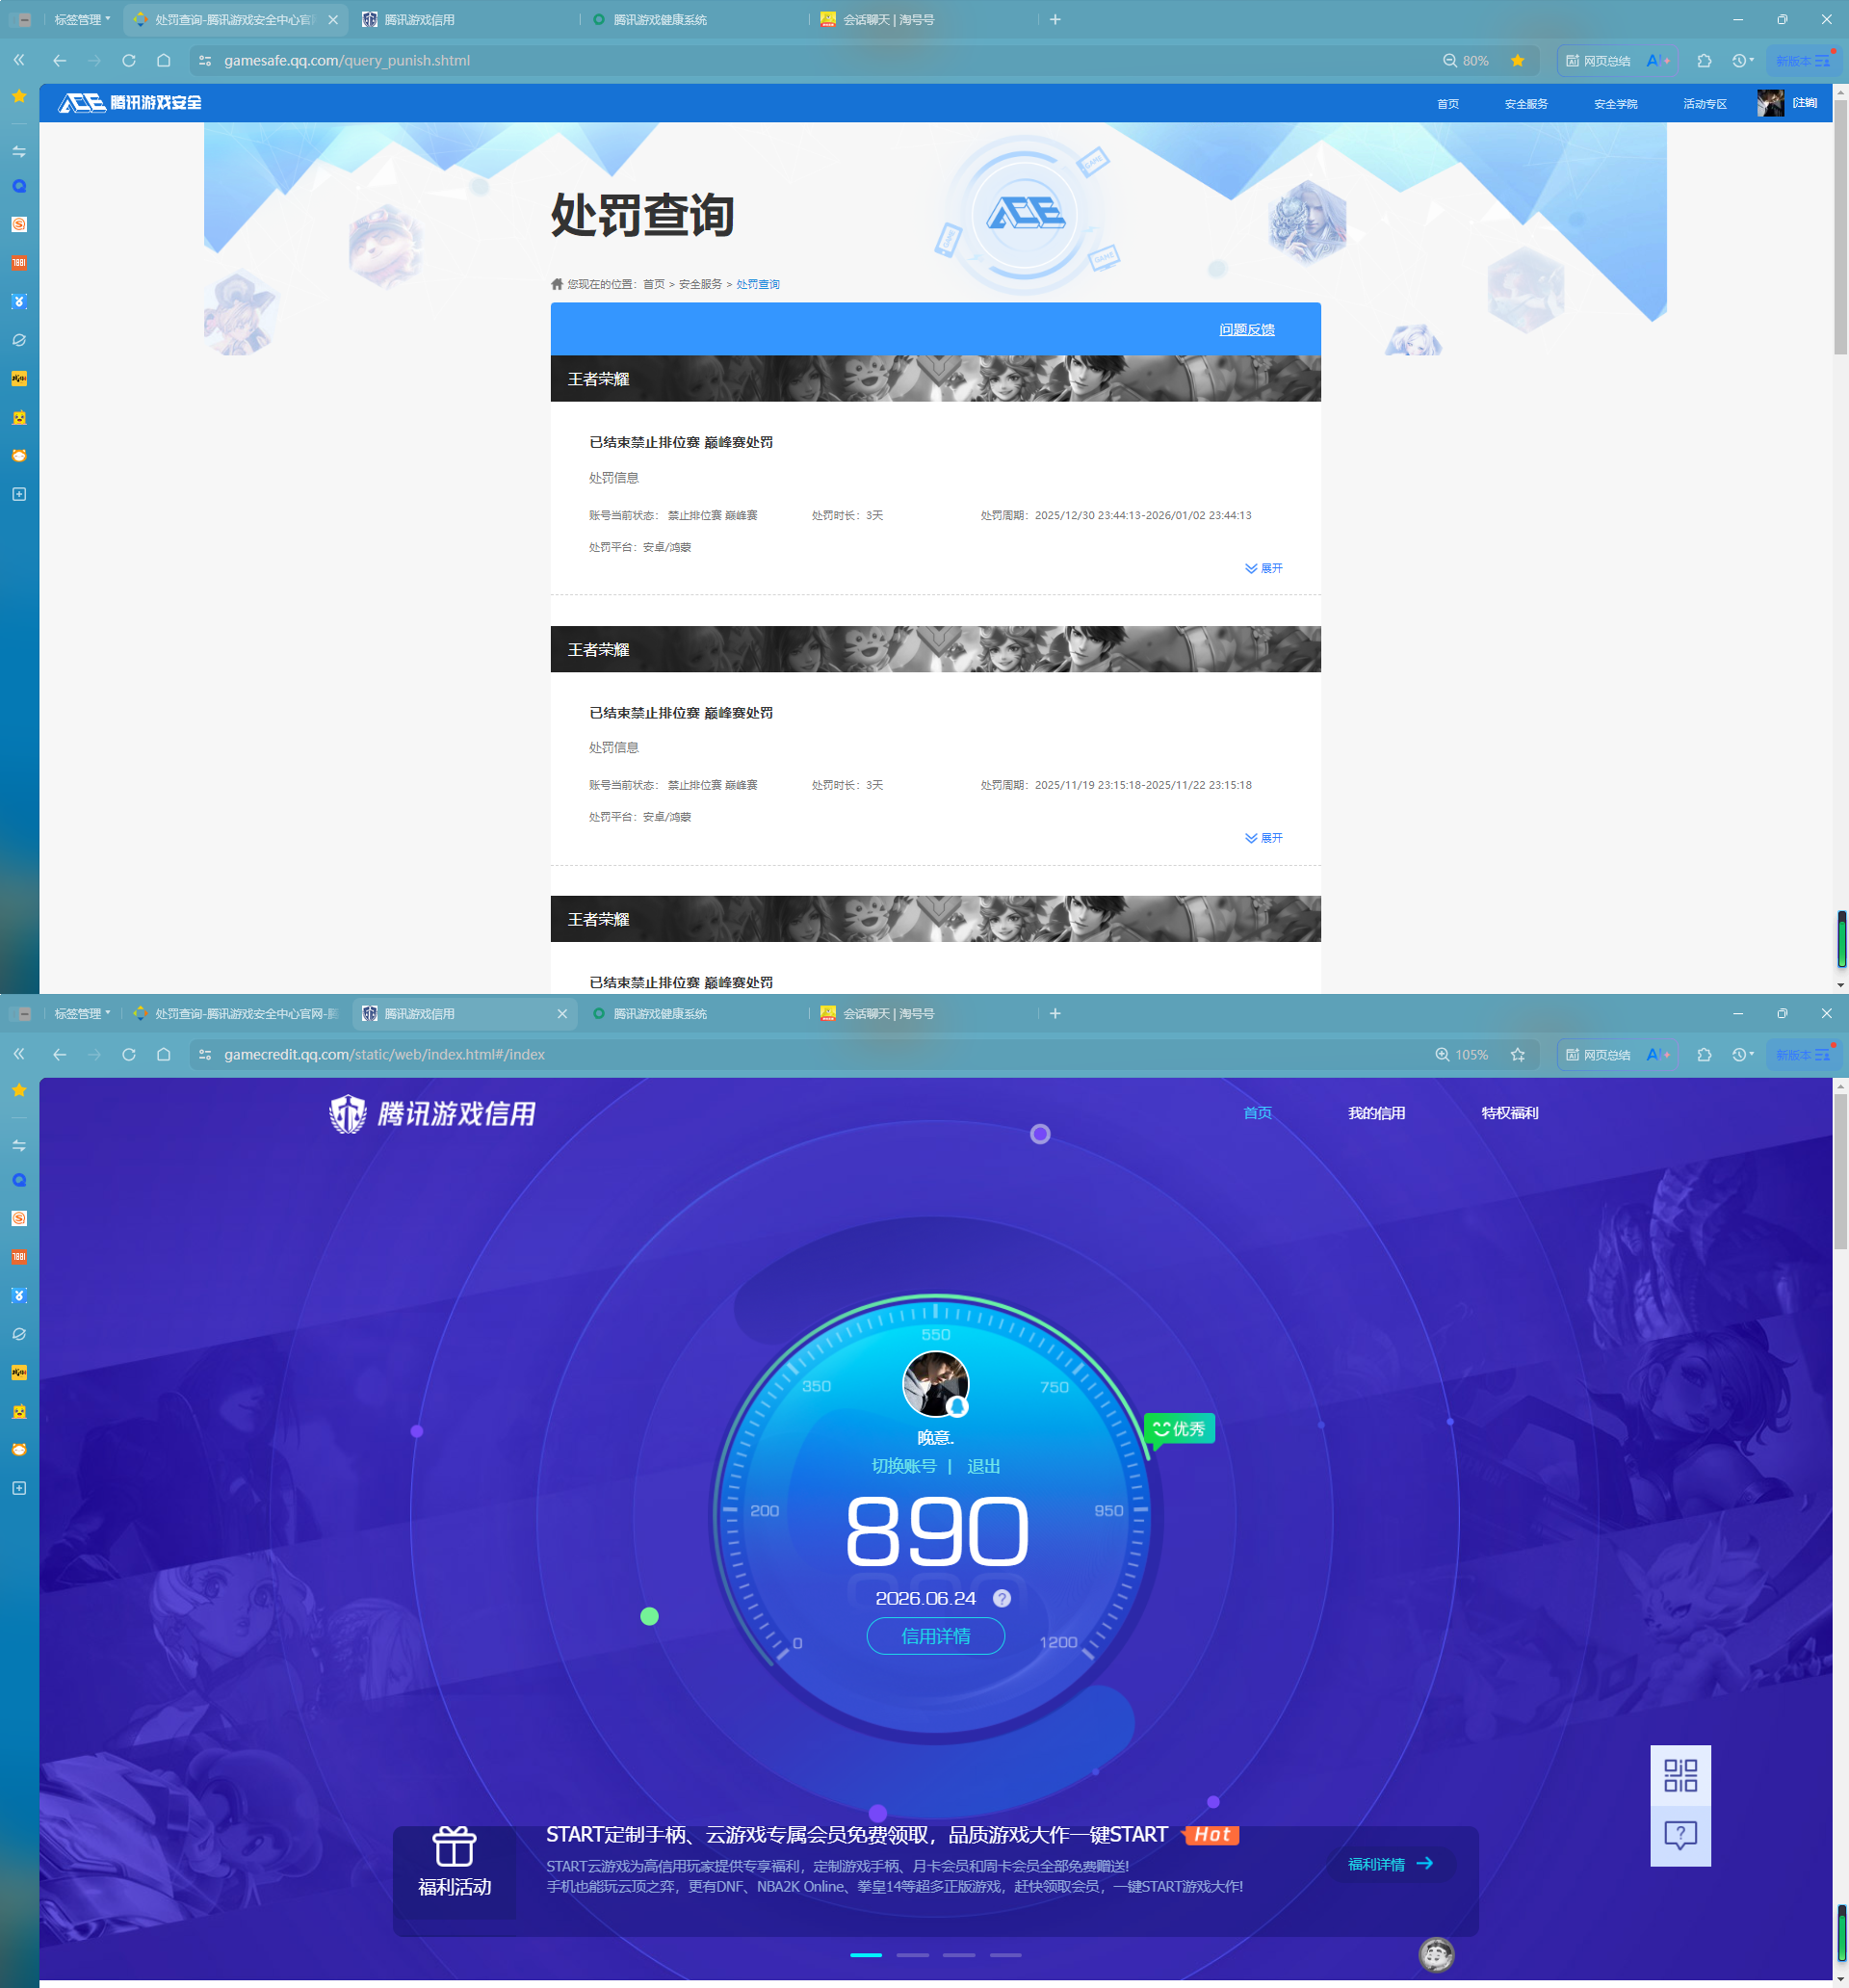Open 福利详情 link in the banner
The width and height of the screenshot is (1849, 1988).
click(x=1391, y=1864)
